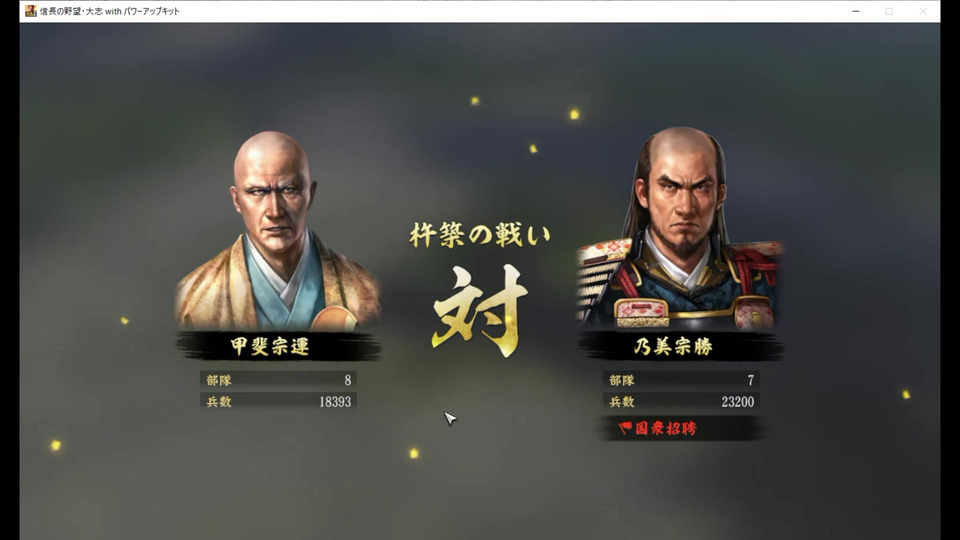Click the troop count 23200

pyautogui.click(x=738, y=402)
